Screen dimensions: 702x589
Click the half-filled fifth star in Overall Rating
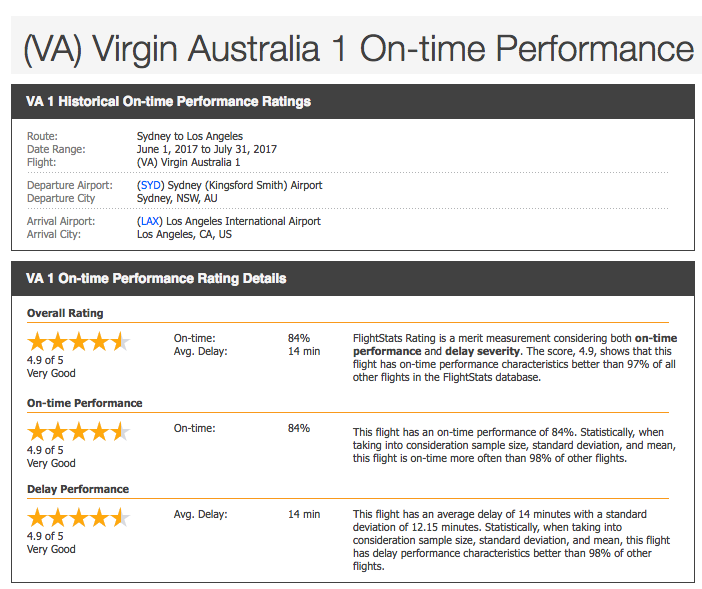pyautogui.click(x=120, y=342)
